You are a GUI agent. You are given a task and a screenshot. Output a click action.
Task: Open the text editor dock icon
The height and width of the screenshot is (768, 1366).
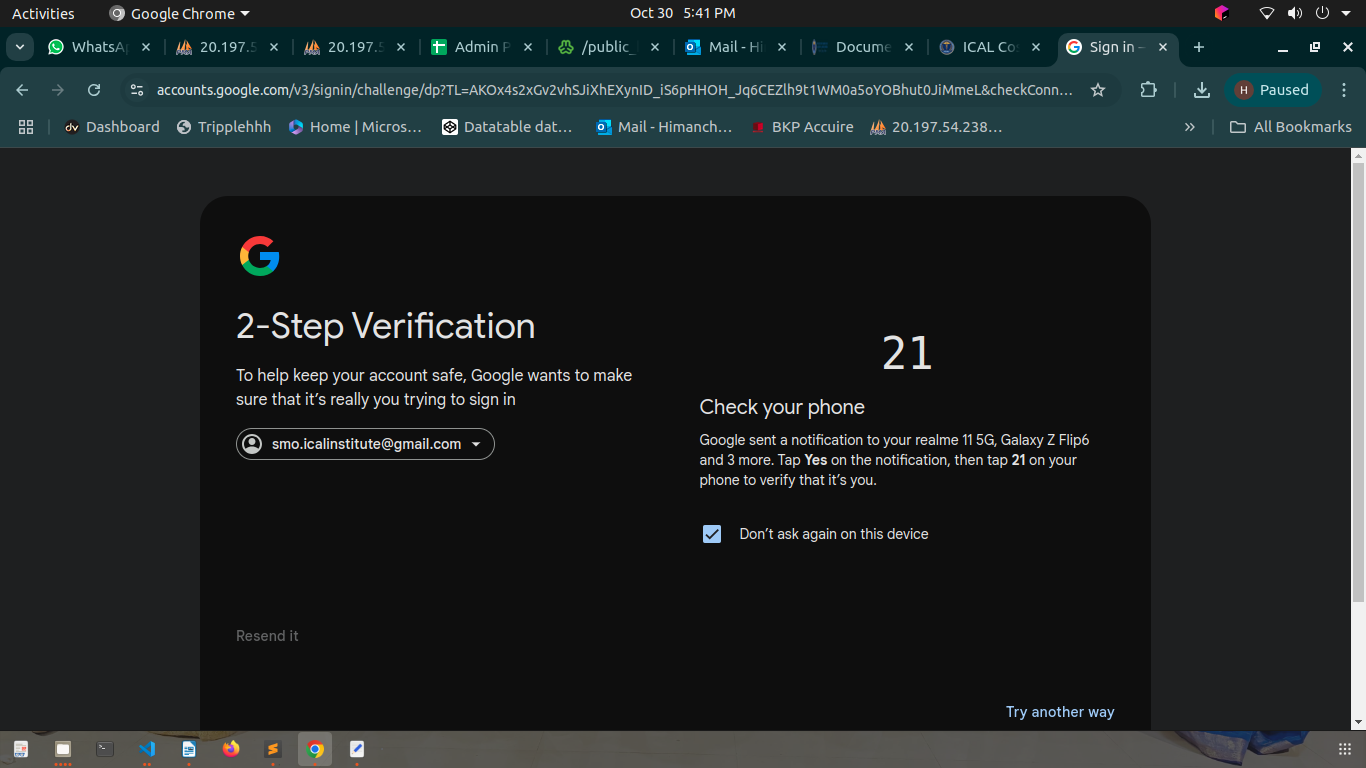pyautogui.click(x=357, y=749)
